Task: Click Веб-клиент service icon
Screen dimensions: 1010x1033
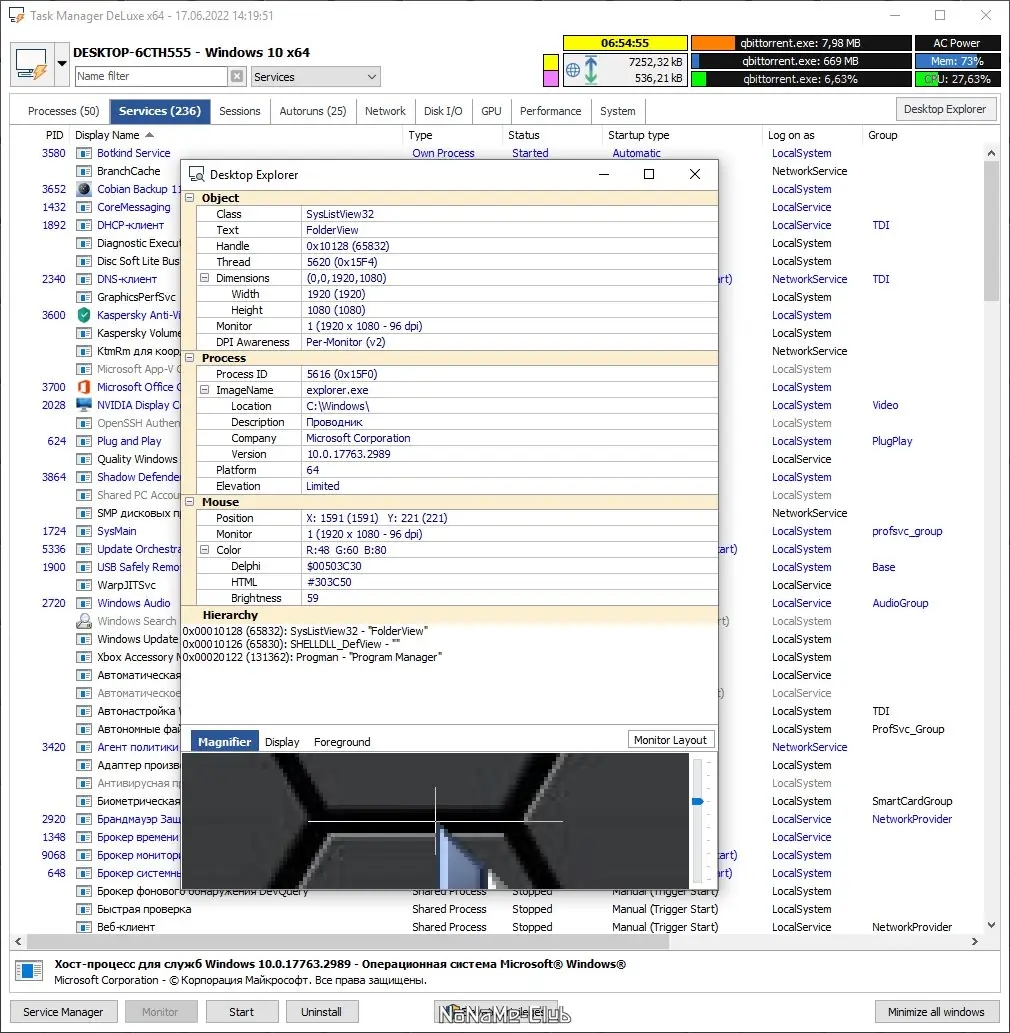Action: pyautogui.click(x=84, y=927)
